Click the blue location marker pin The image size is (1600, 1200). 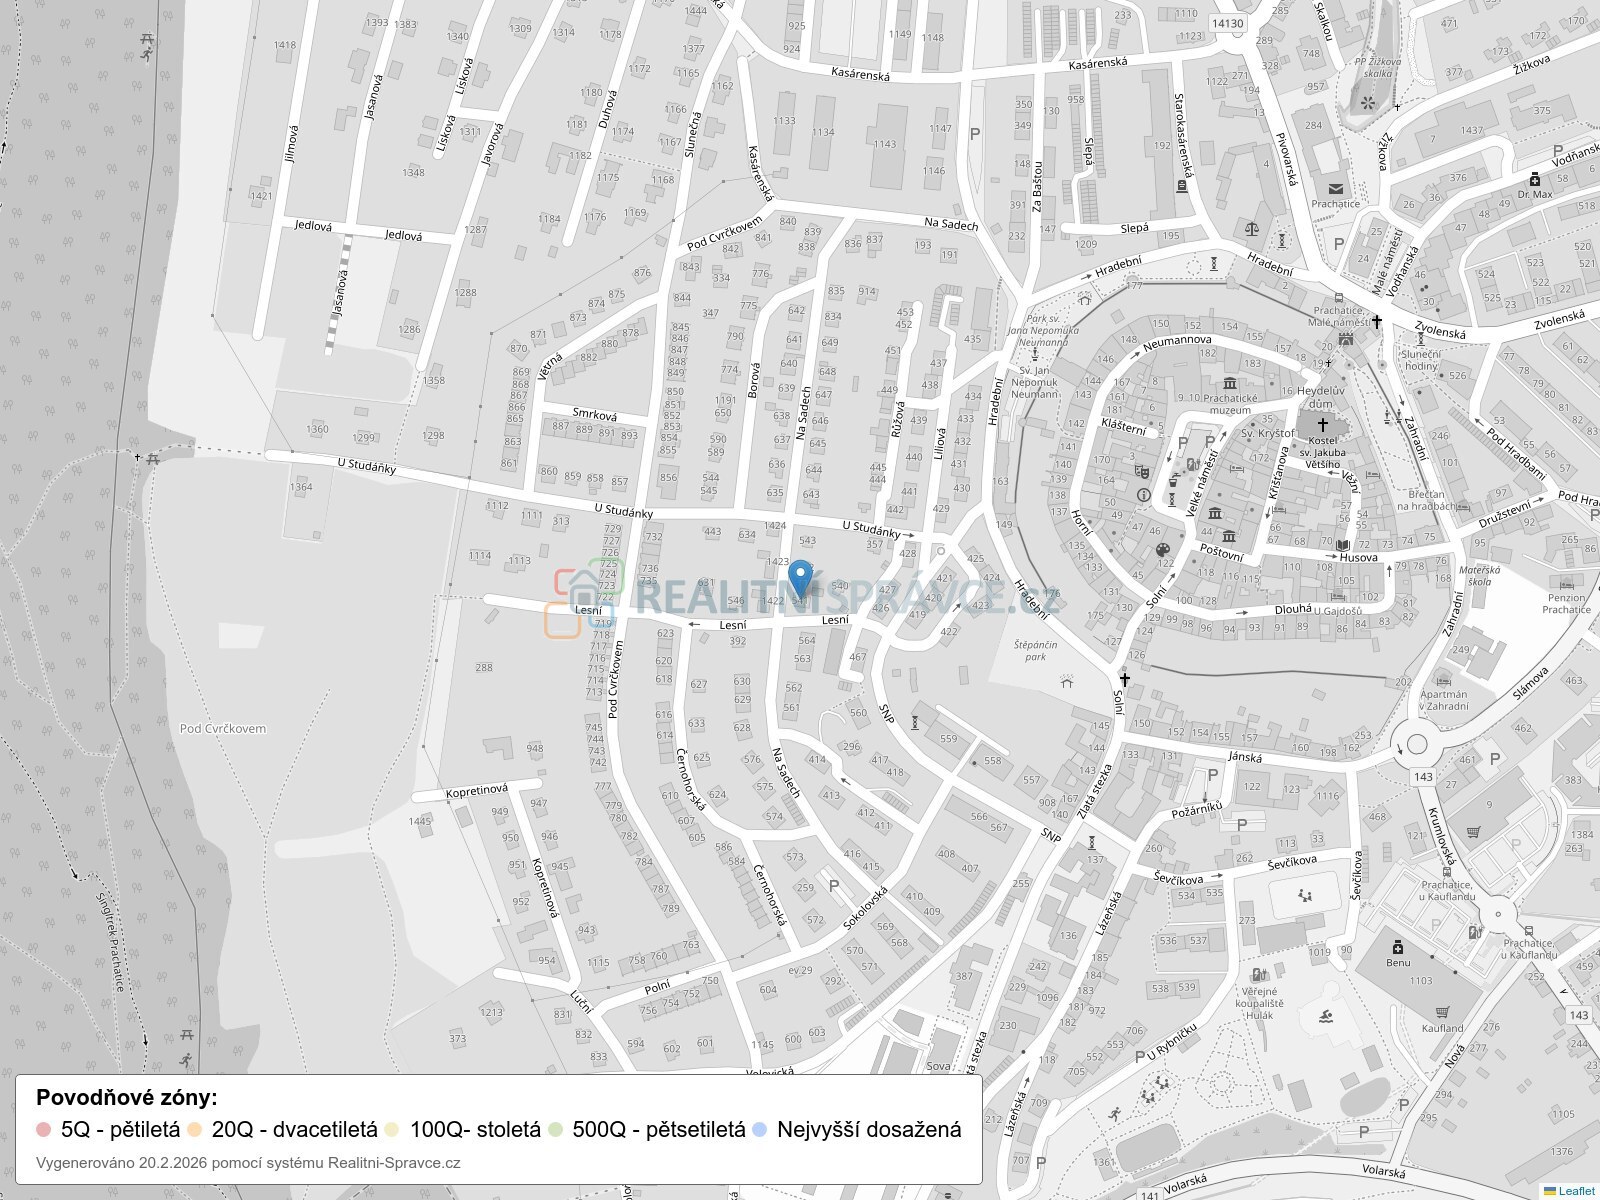800,578
